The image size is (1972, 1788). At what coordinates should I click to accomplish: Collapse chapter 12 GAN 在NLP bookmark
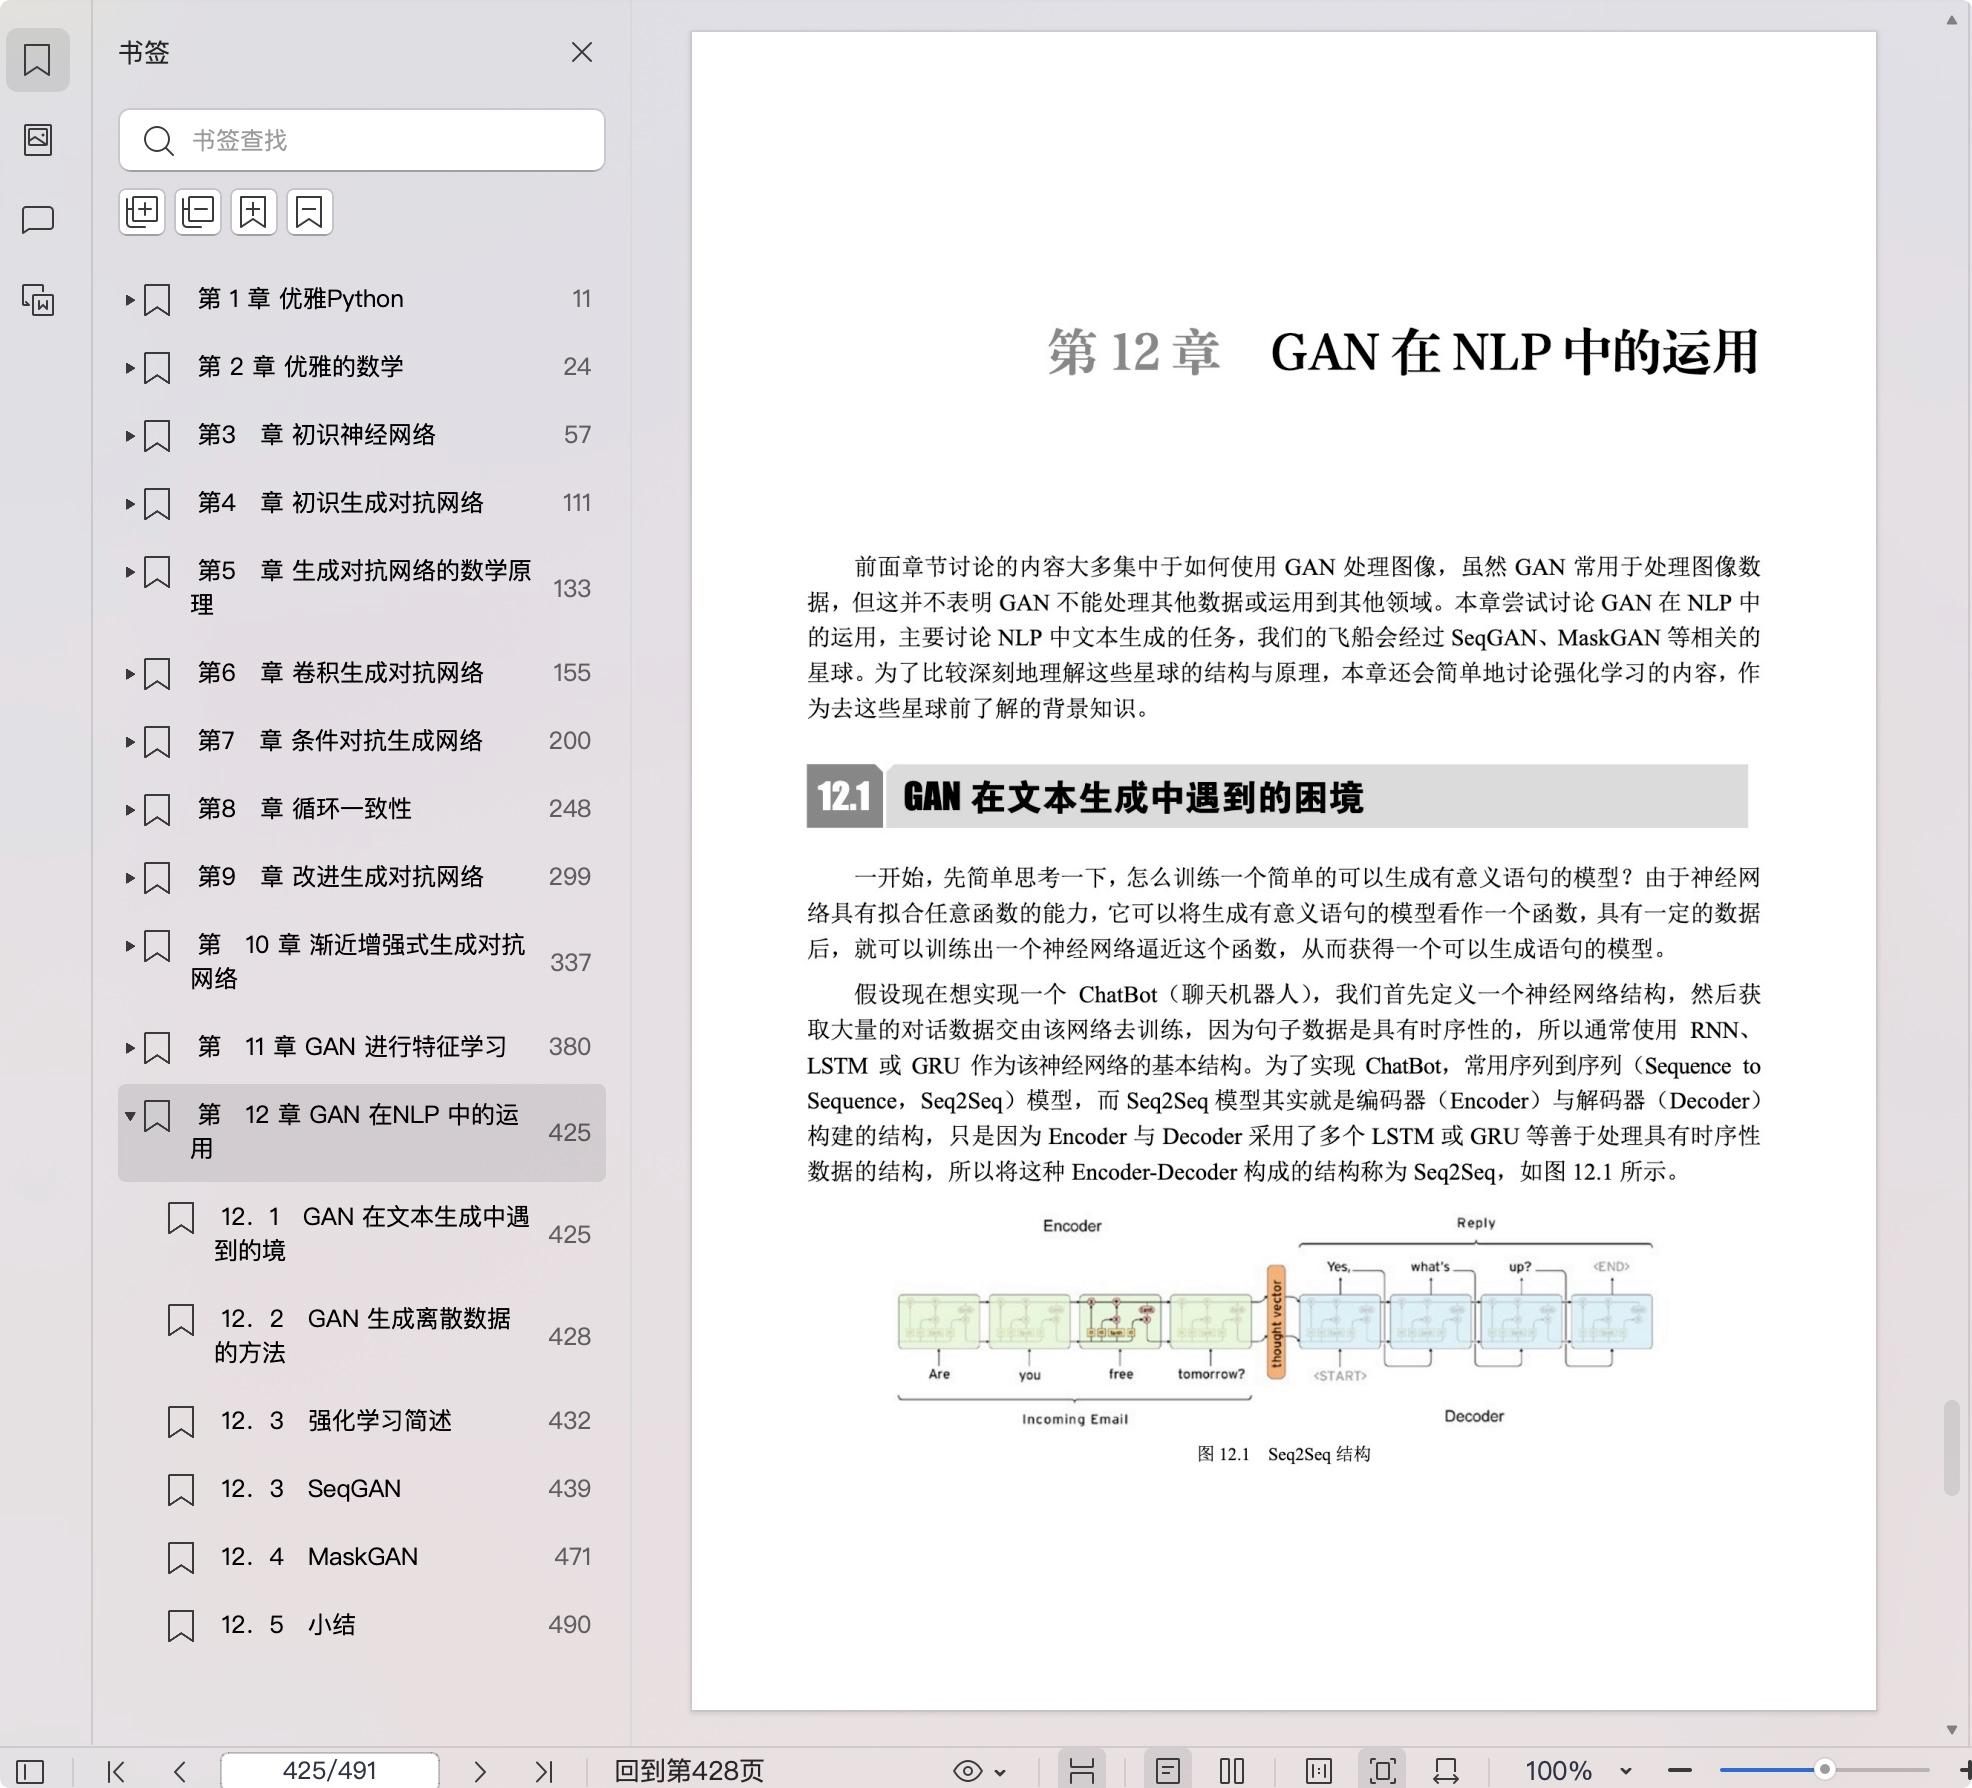click(x=130, y=1115)
